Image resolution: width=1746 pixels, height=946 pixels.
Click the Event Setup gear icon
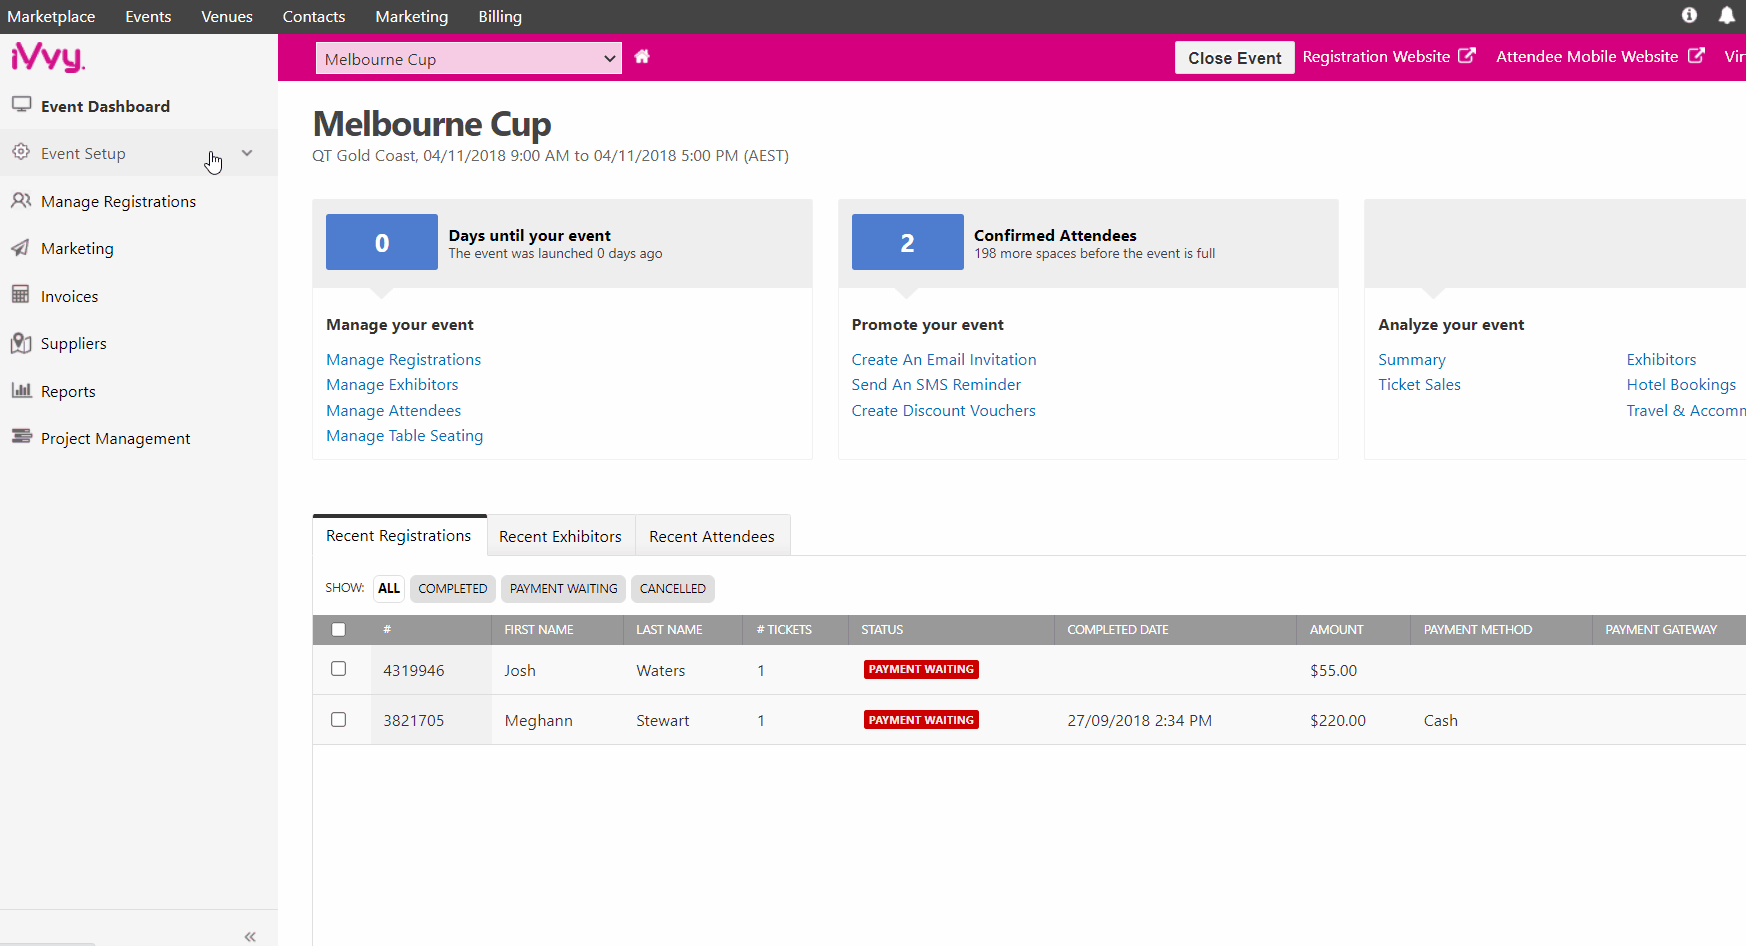(21, 152)
